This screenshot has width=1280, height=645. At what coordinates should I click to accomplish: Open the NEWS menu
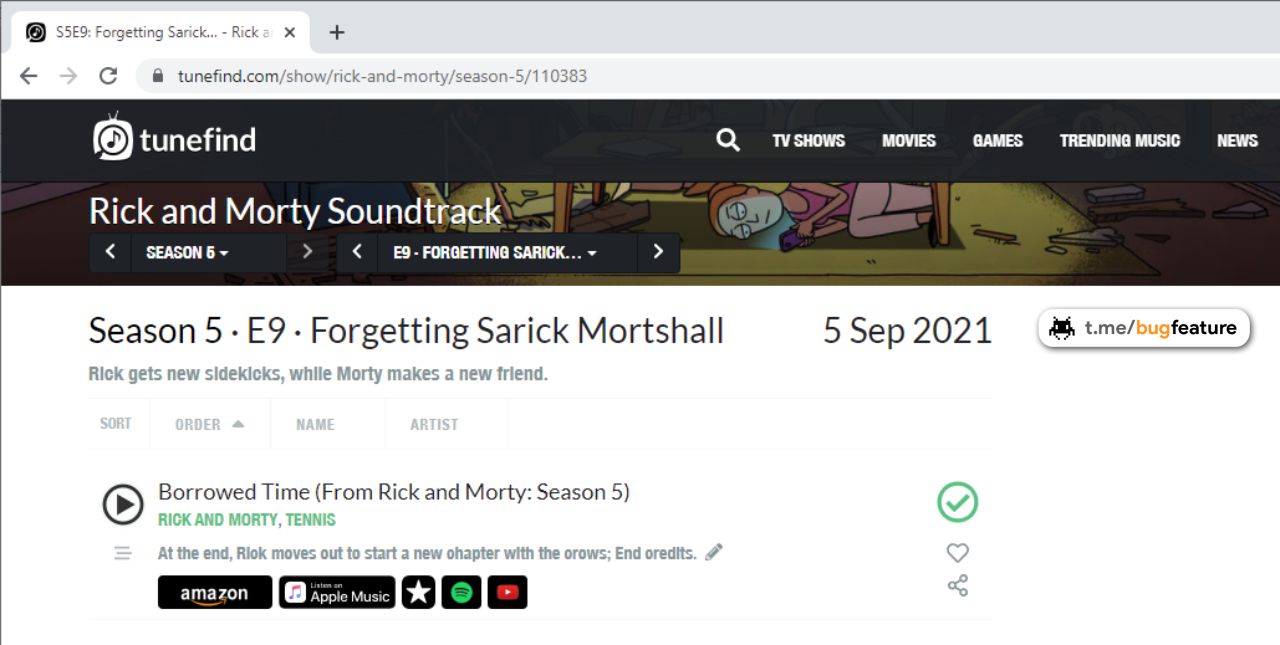[x=1237, y=141]
